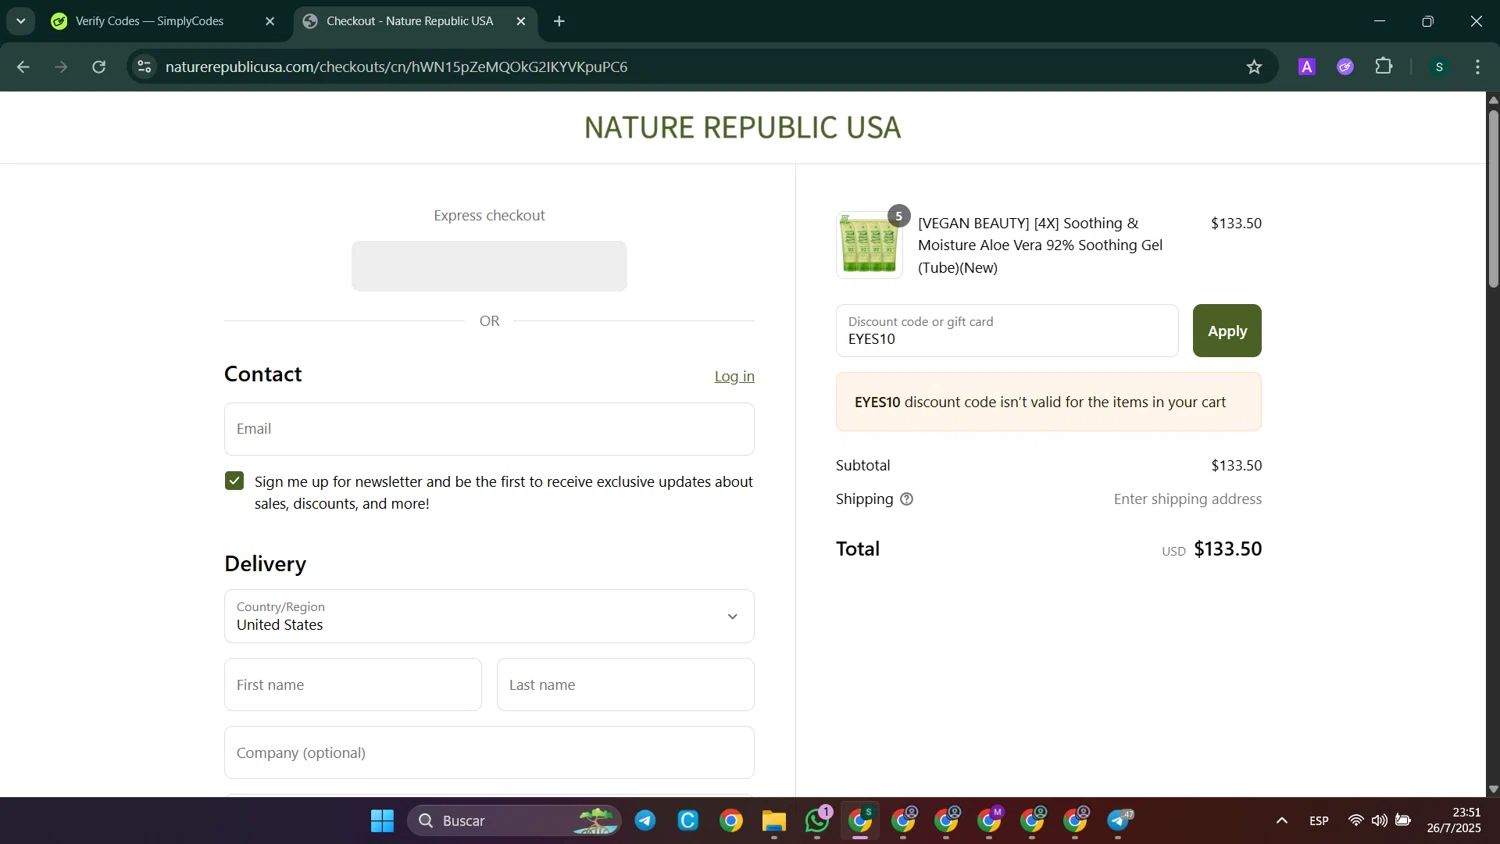The width and height of the screenshot is (1500, 844).
Task: Focus the Company (optional) field
Action: click(x=489, y=753)
